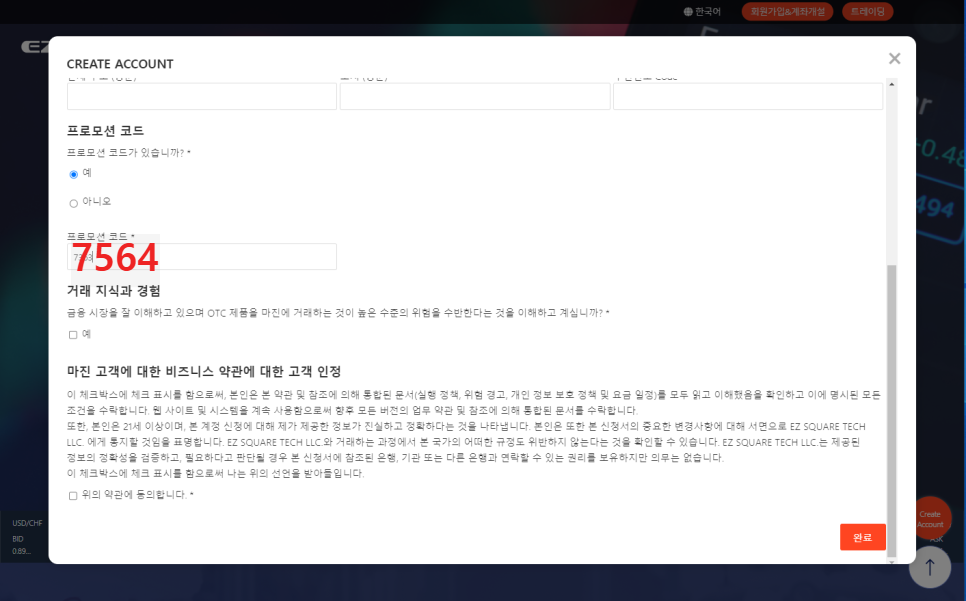The image size is (966, 601).
Task: Click the 프로모션 코드 section heading
Action: tap(105, 131)
